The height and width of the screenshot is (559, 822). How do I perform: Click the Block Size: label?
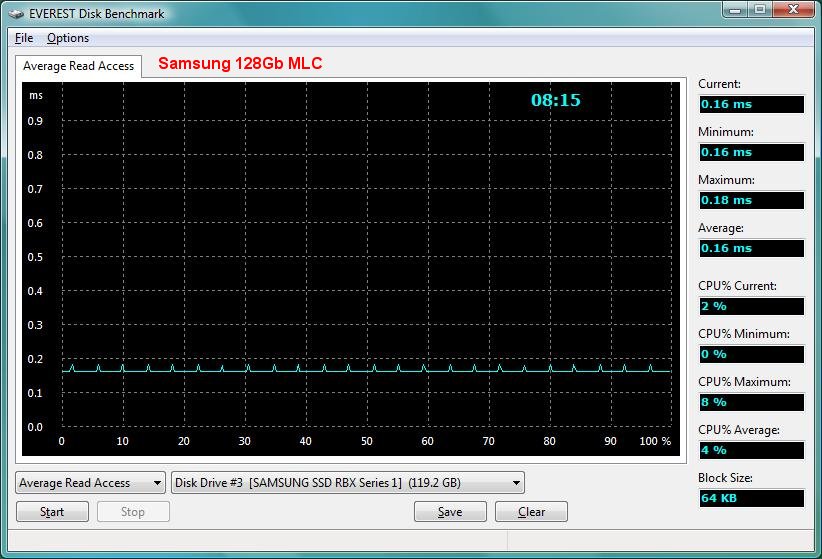pos(725,478)
